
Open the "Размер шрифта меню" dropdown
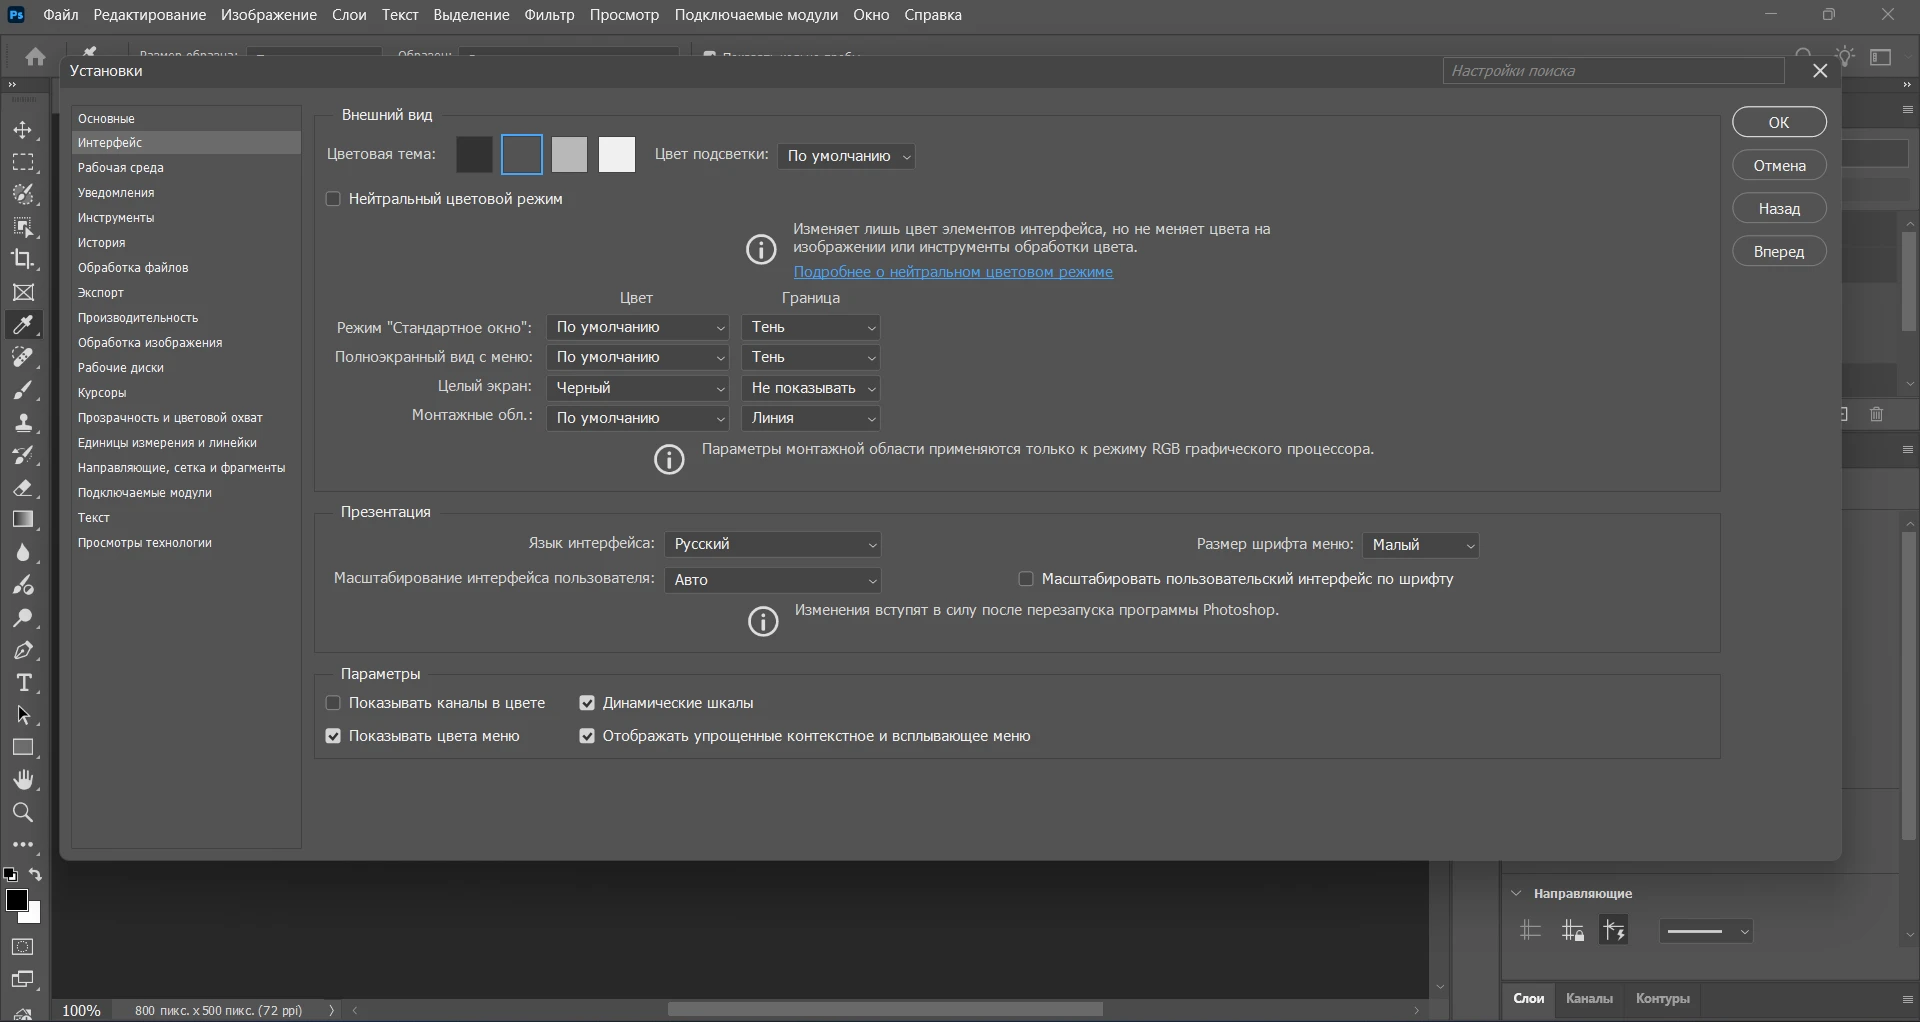1421,545
